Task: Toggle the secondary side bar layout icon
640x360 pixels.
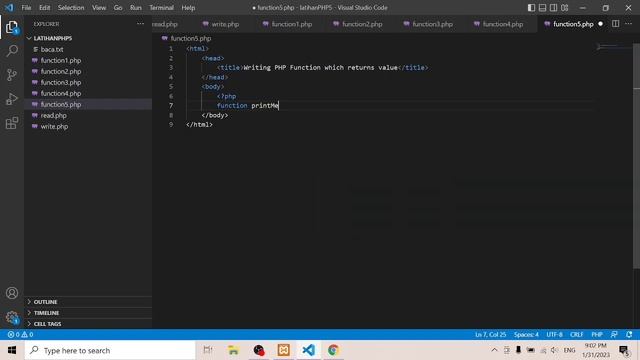Action: click(x=553, y=8)
